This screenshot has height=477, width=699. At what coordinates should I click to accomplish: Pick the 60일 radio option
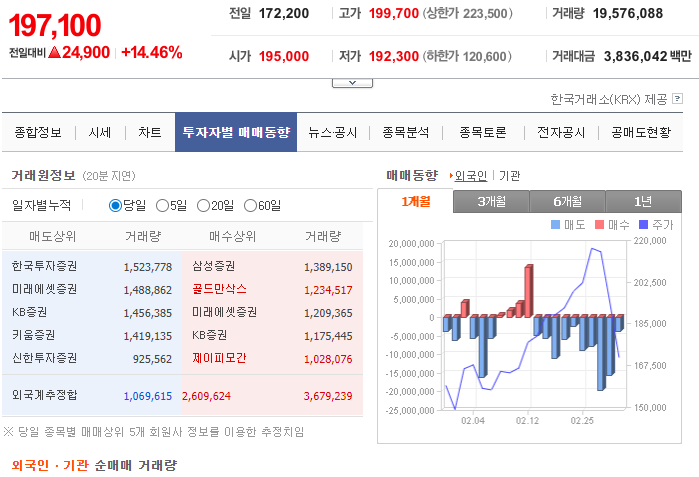[x=250, y=206]
